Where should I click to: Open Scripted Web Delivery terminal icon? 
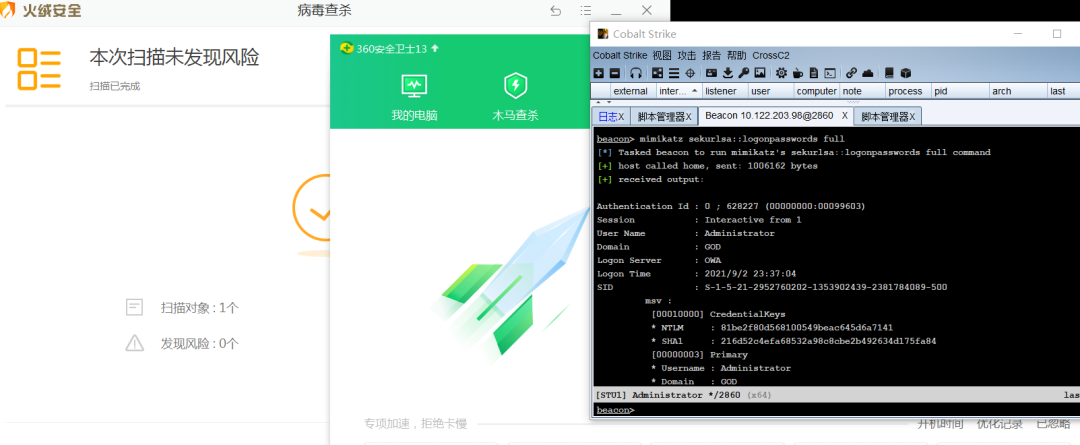[831, 72]
